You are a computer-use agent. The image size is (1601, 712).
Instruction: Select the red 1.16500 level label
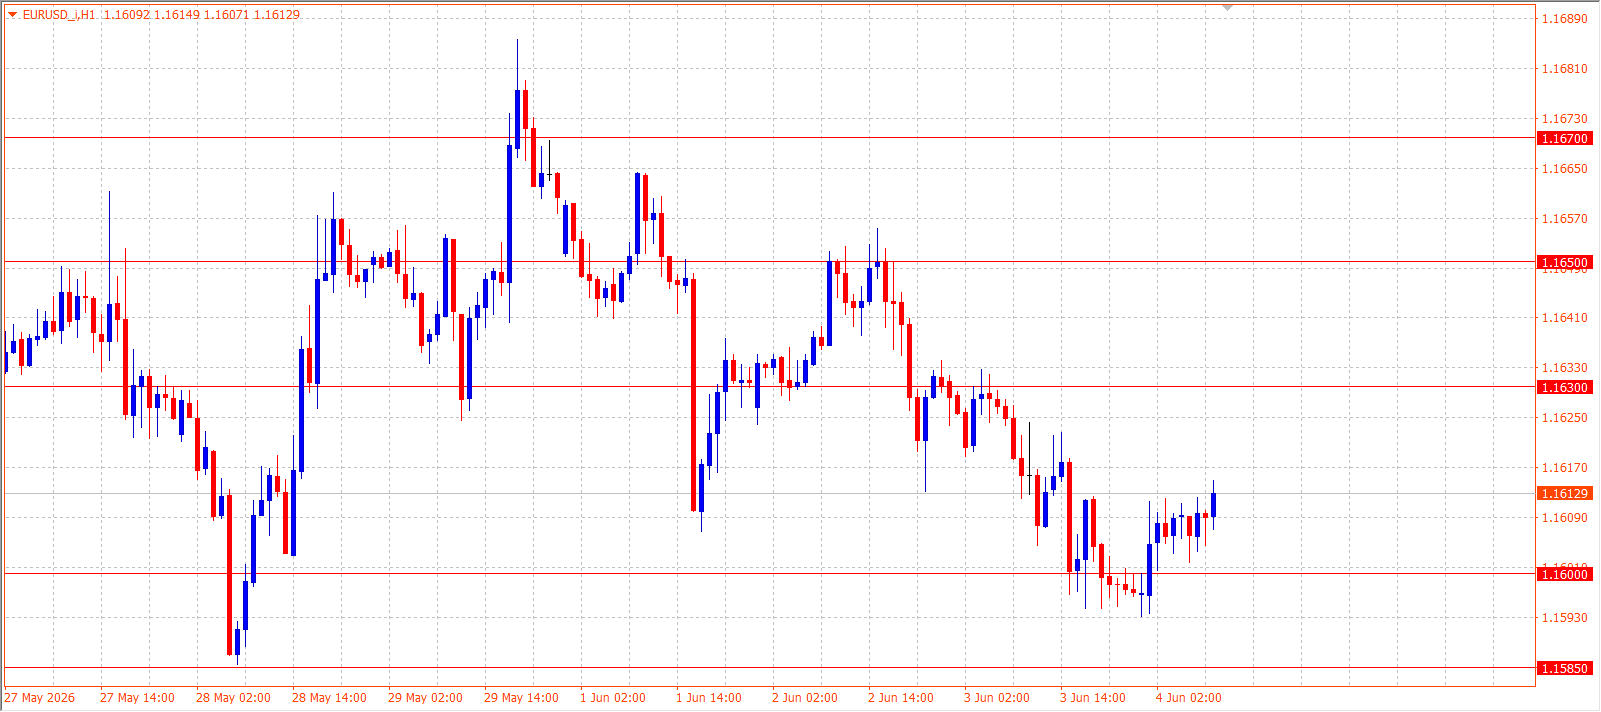pyautogui.click(x=1564, y=263)
